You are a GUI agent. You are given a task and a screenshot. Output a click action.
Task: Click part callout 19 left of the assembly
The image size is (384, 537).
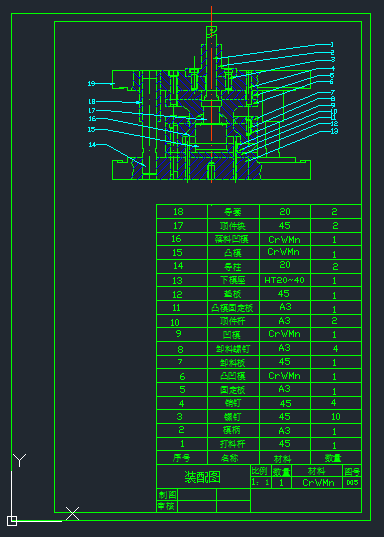(91, 84)
